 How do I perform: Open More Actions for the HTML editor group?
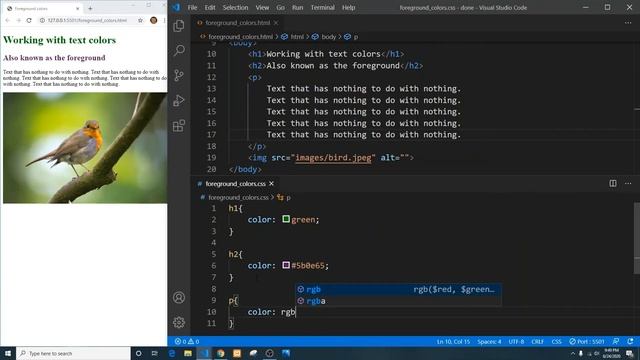[628, 22]
